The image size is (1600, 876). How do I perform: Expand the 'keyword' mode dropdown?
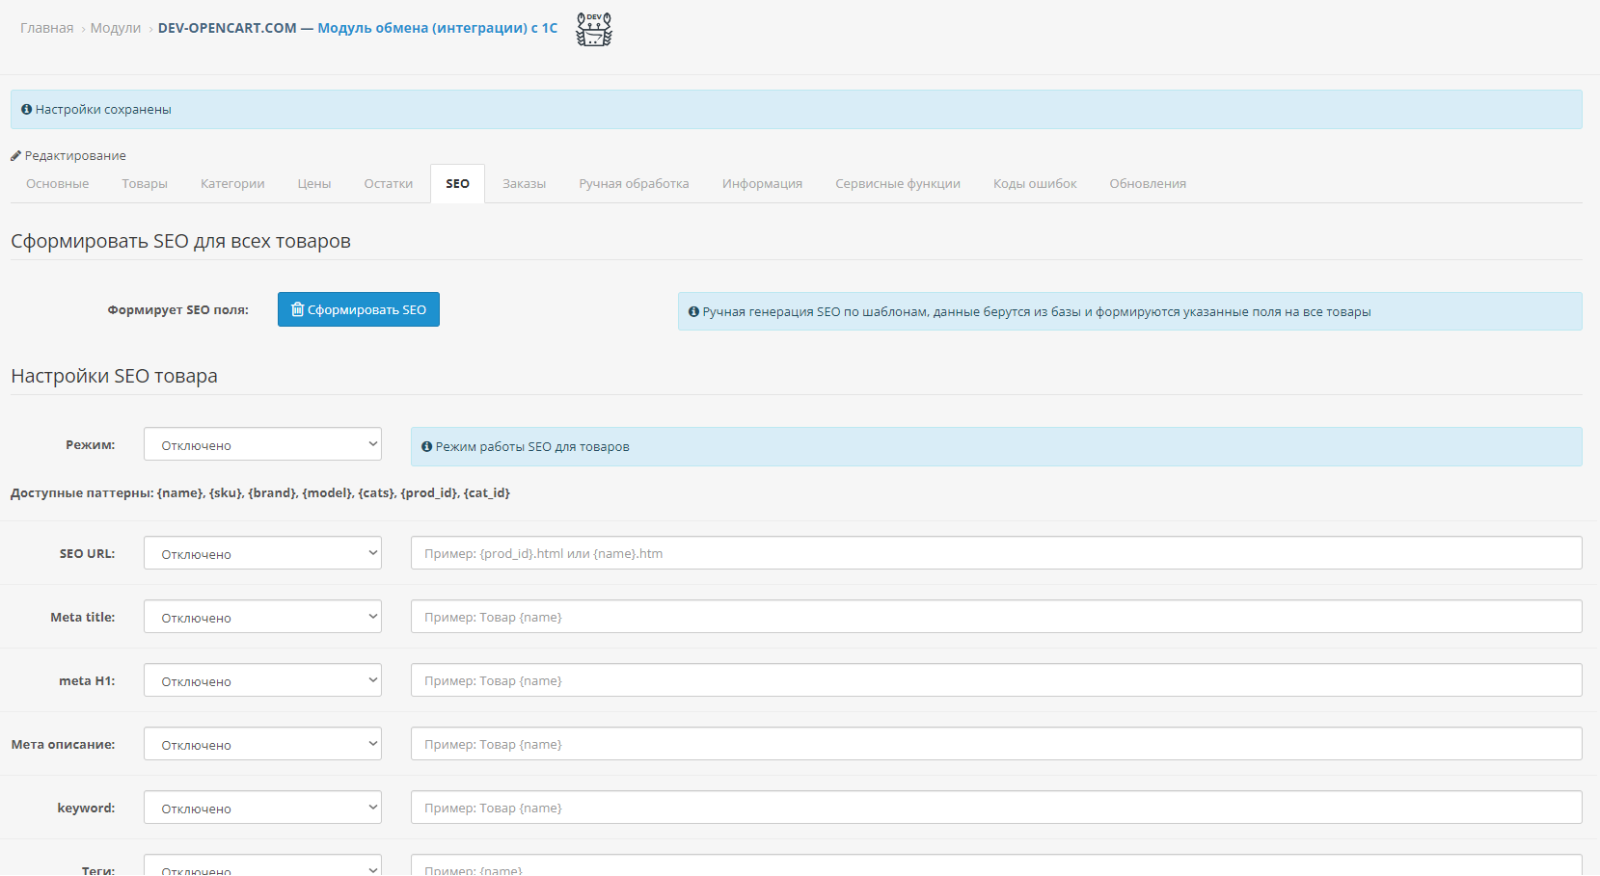point(263,808)
